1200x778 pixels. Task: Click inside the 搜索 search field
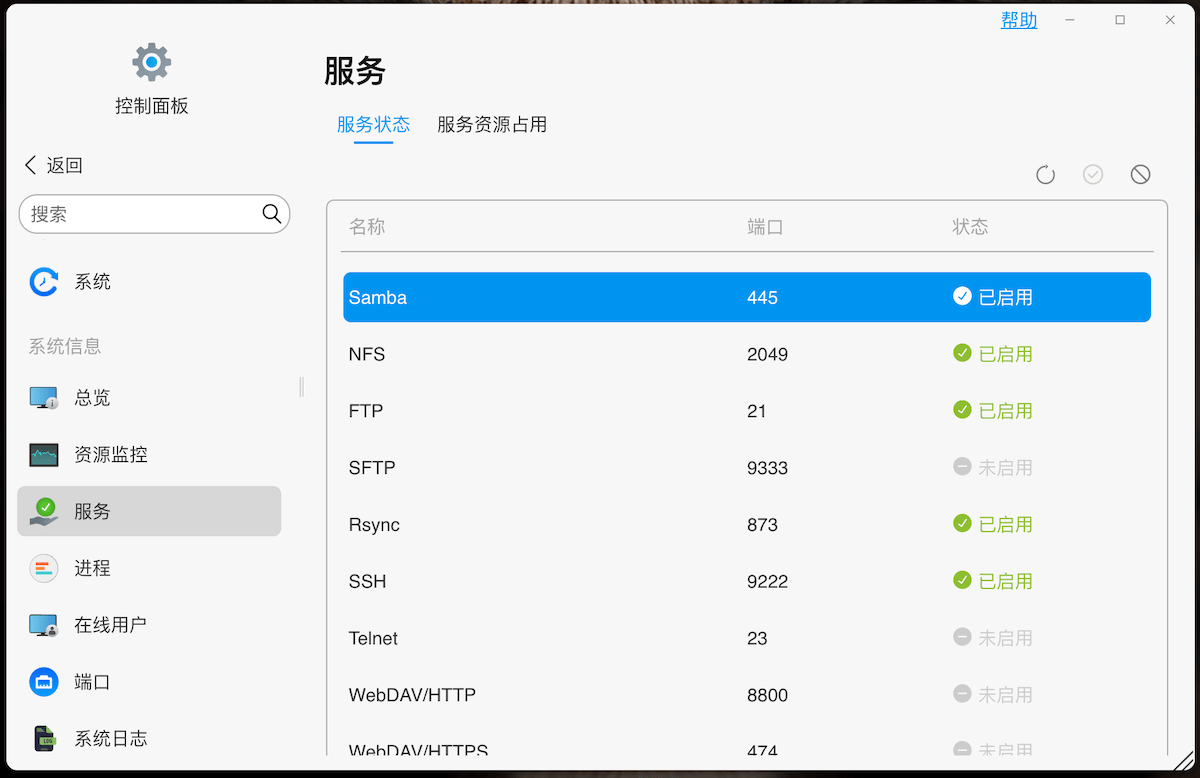coord(140,213)
